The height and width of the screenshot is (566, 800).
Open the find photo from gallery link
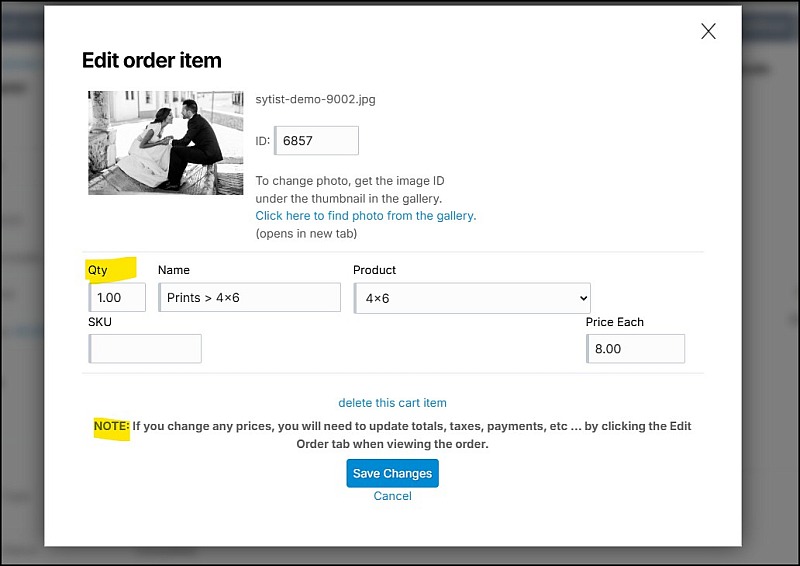(x=365, y=215)
